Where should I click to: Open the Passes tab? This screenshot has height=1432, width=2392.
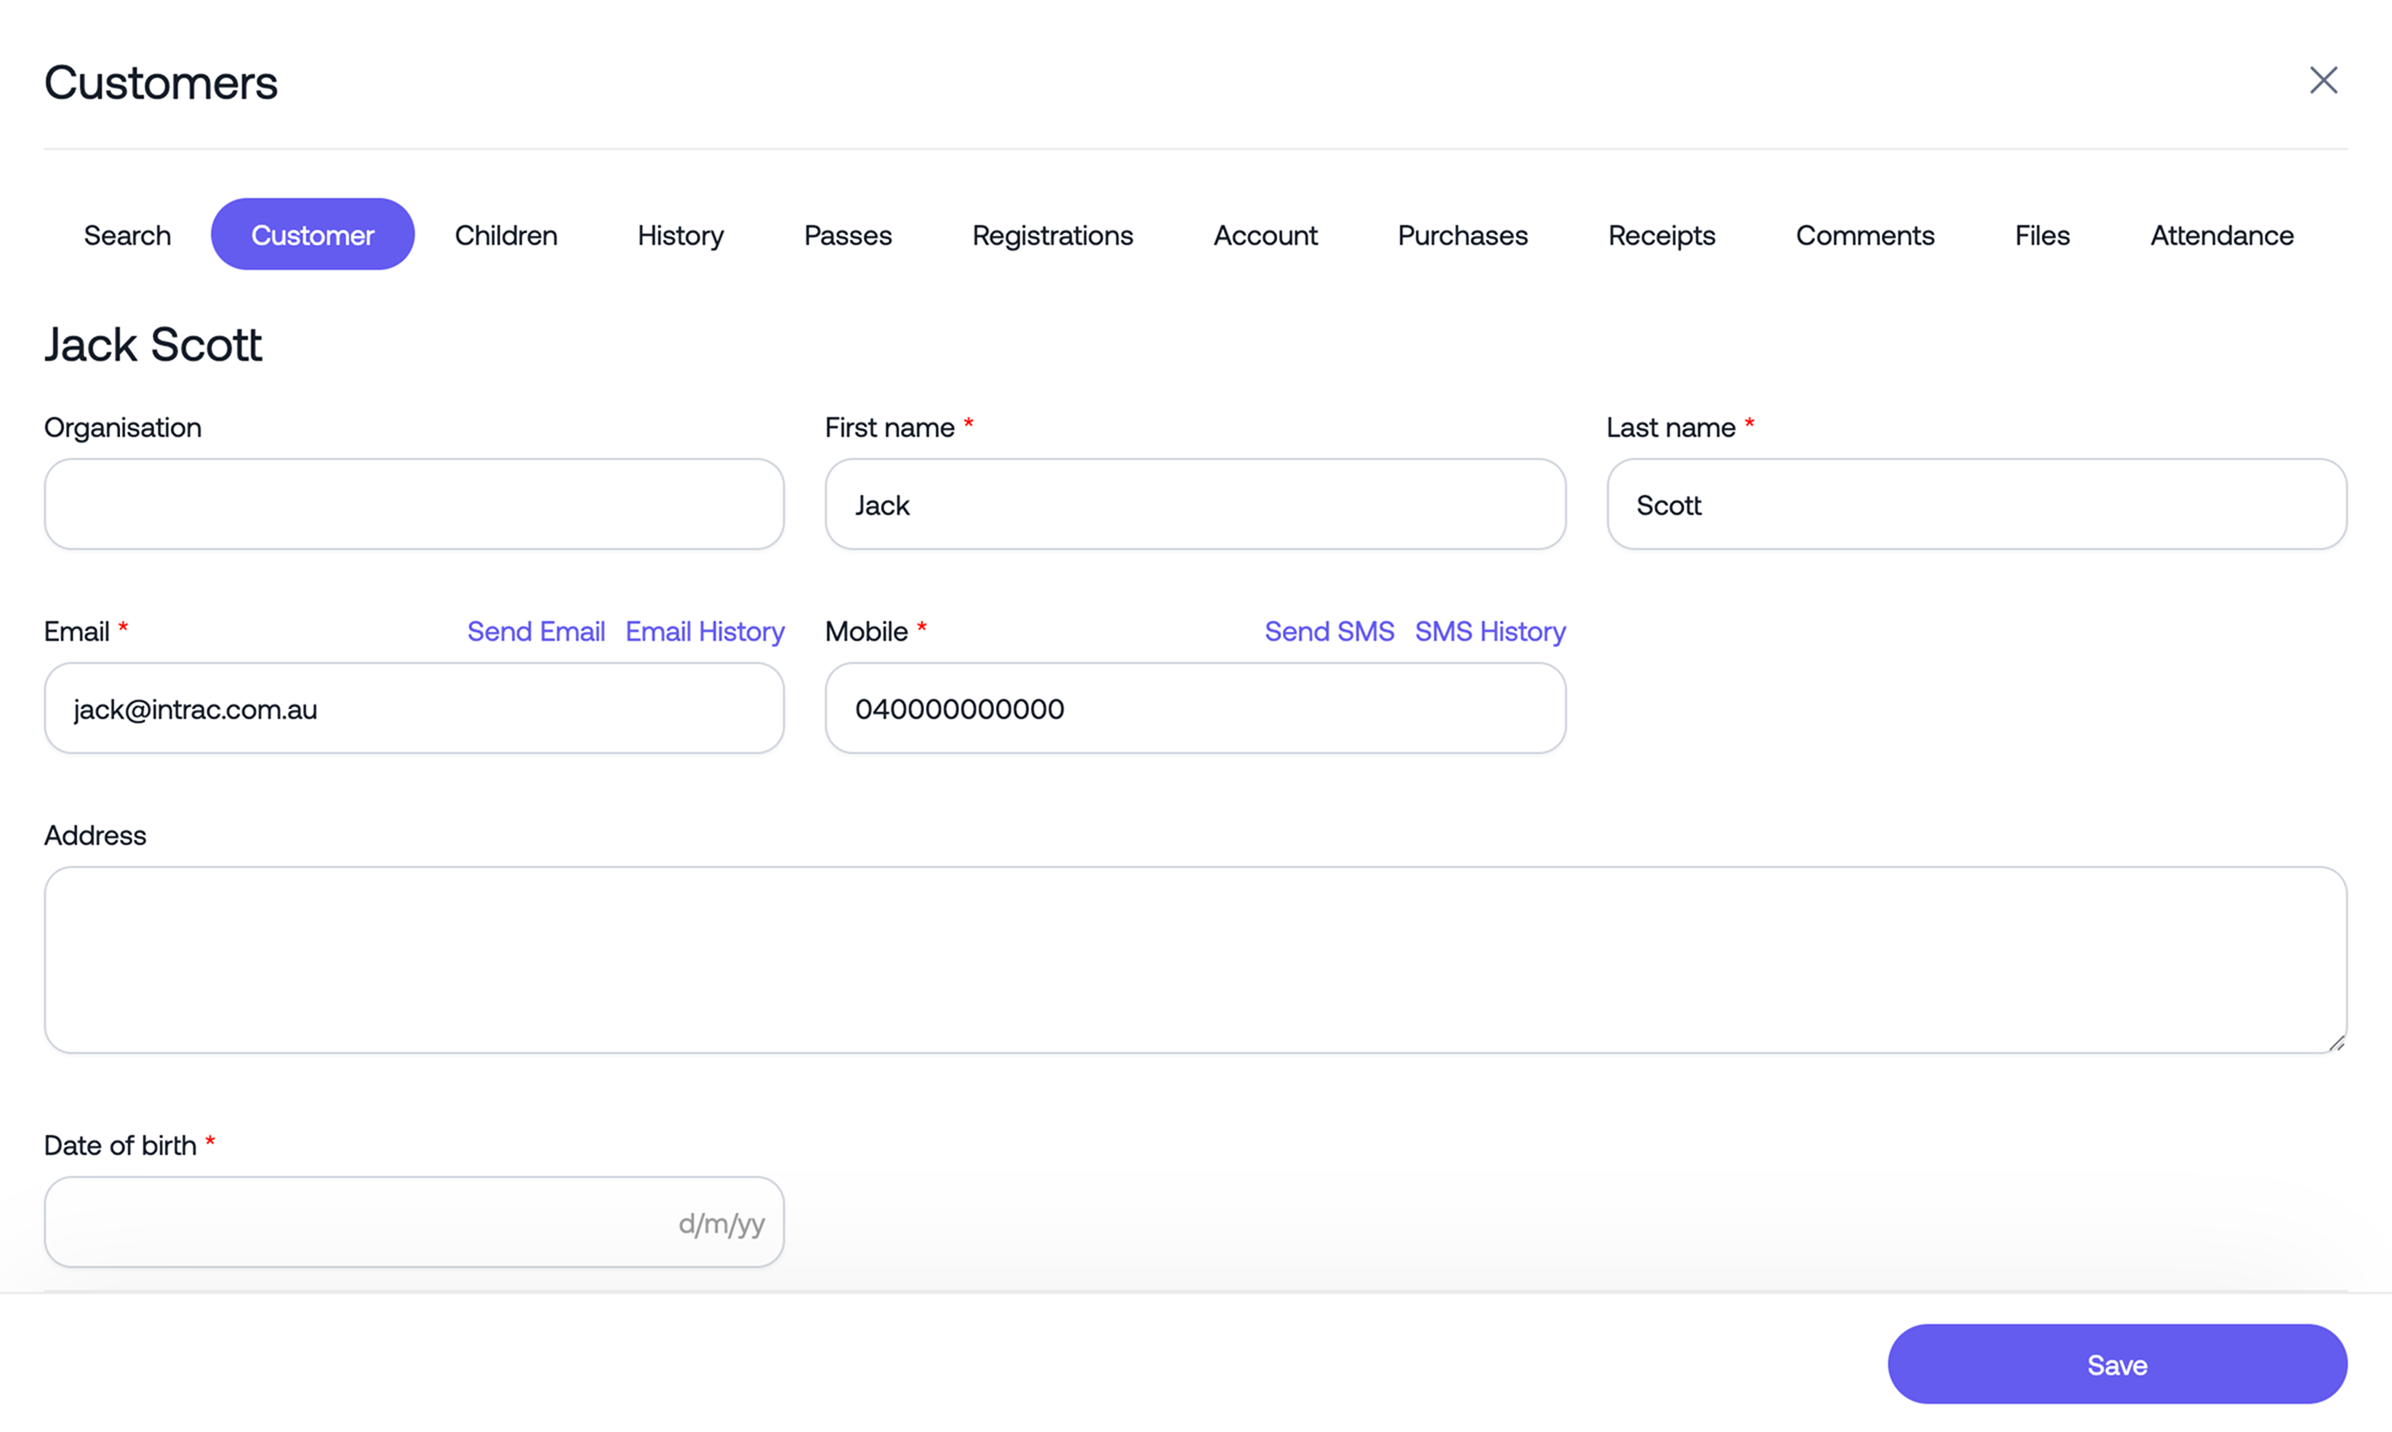pyautogui.click(x=847, y=234)
